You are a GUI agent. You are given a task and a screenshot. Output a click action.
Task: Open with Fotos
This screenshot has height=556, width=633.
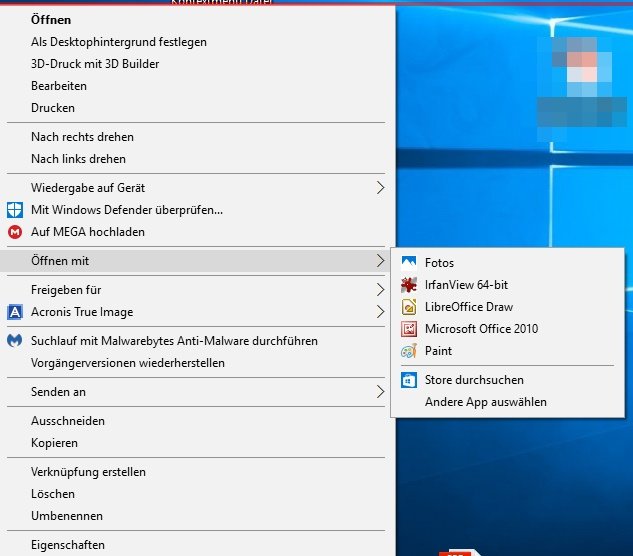click(507, 263)
